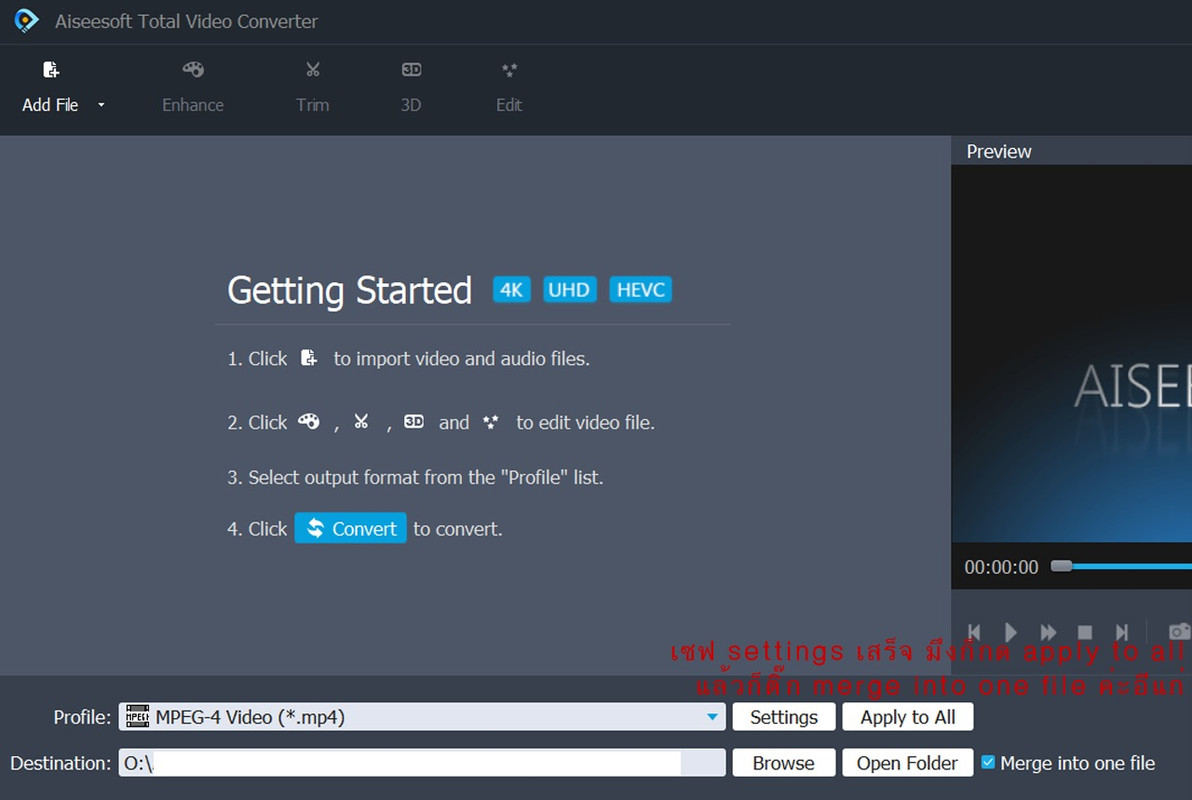
Task: Stop the preview playback
Action: tap(1085, 632)
